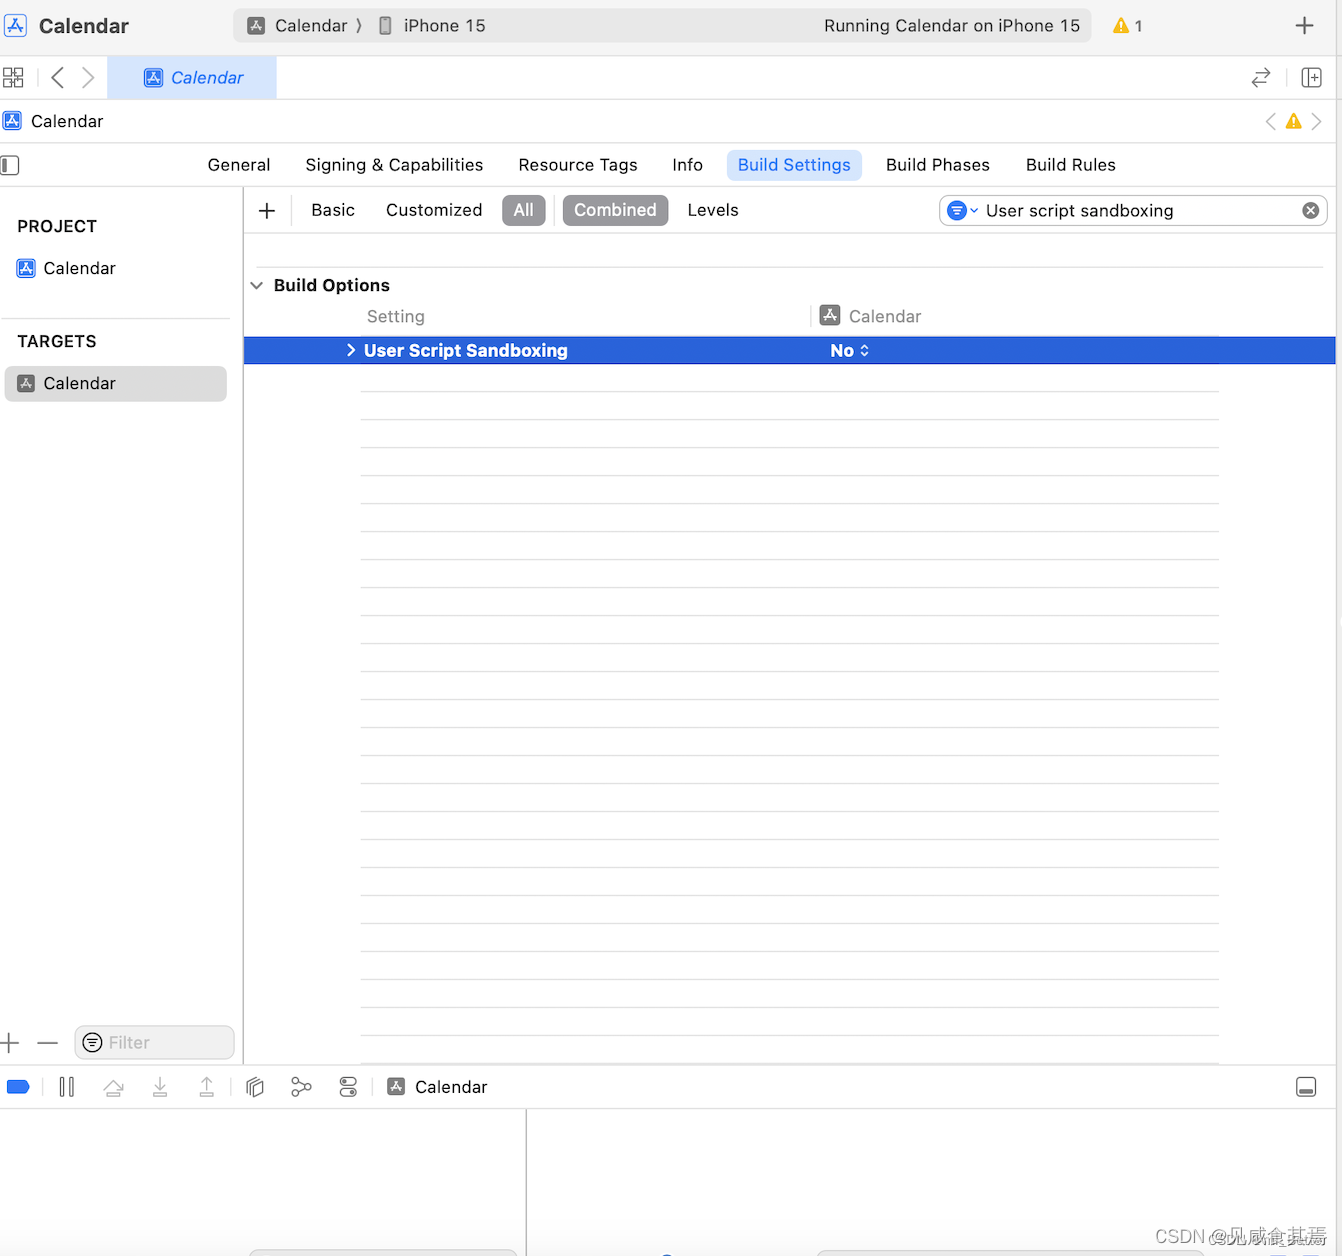Open debug memory graph
The width and height of the screenshot is (1342, 1256).
(x=301, y=1087)
